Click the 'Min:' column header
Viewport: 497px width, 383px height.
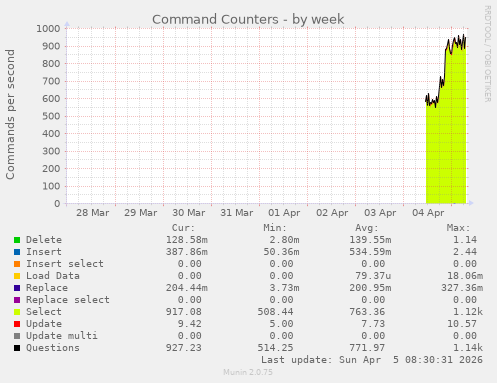pyautogui.click(x=275, y=228)
